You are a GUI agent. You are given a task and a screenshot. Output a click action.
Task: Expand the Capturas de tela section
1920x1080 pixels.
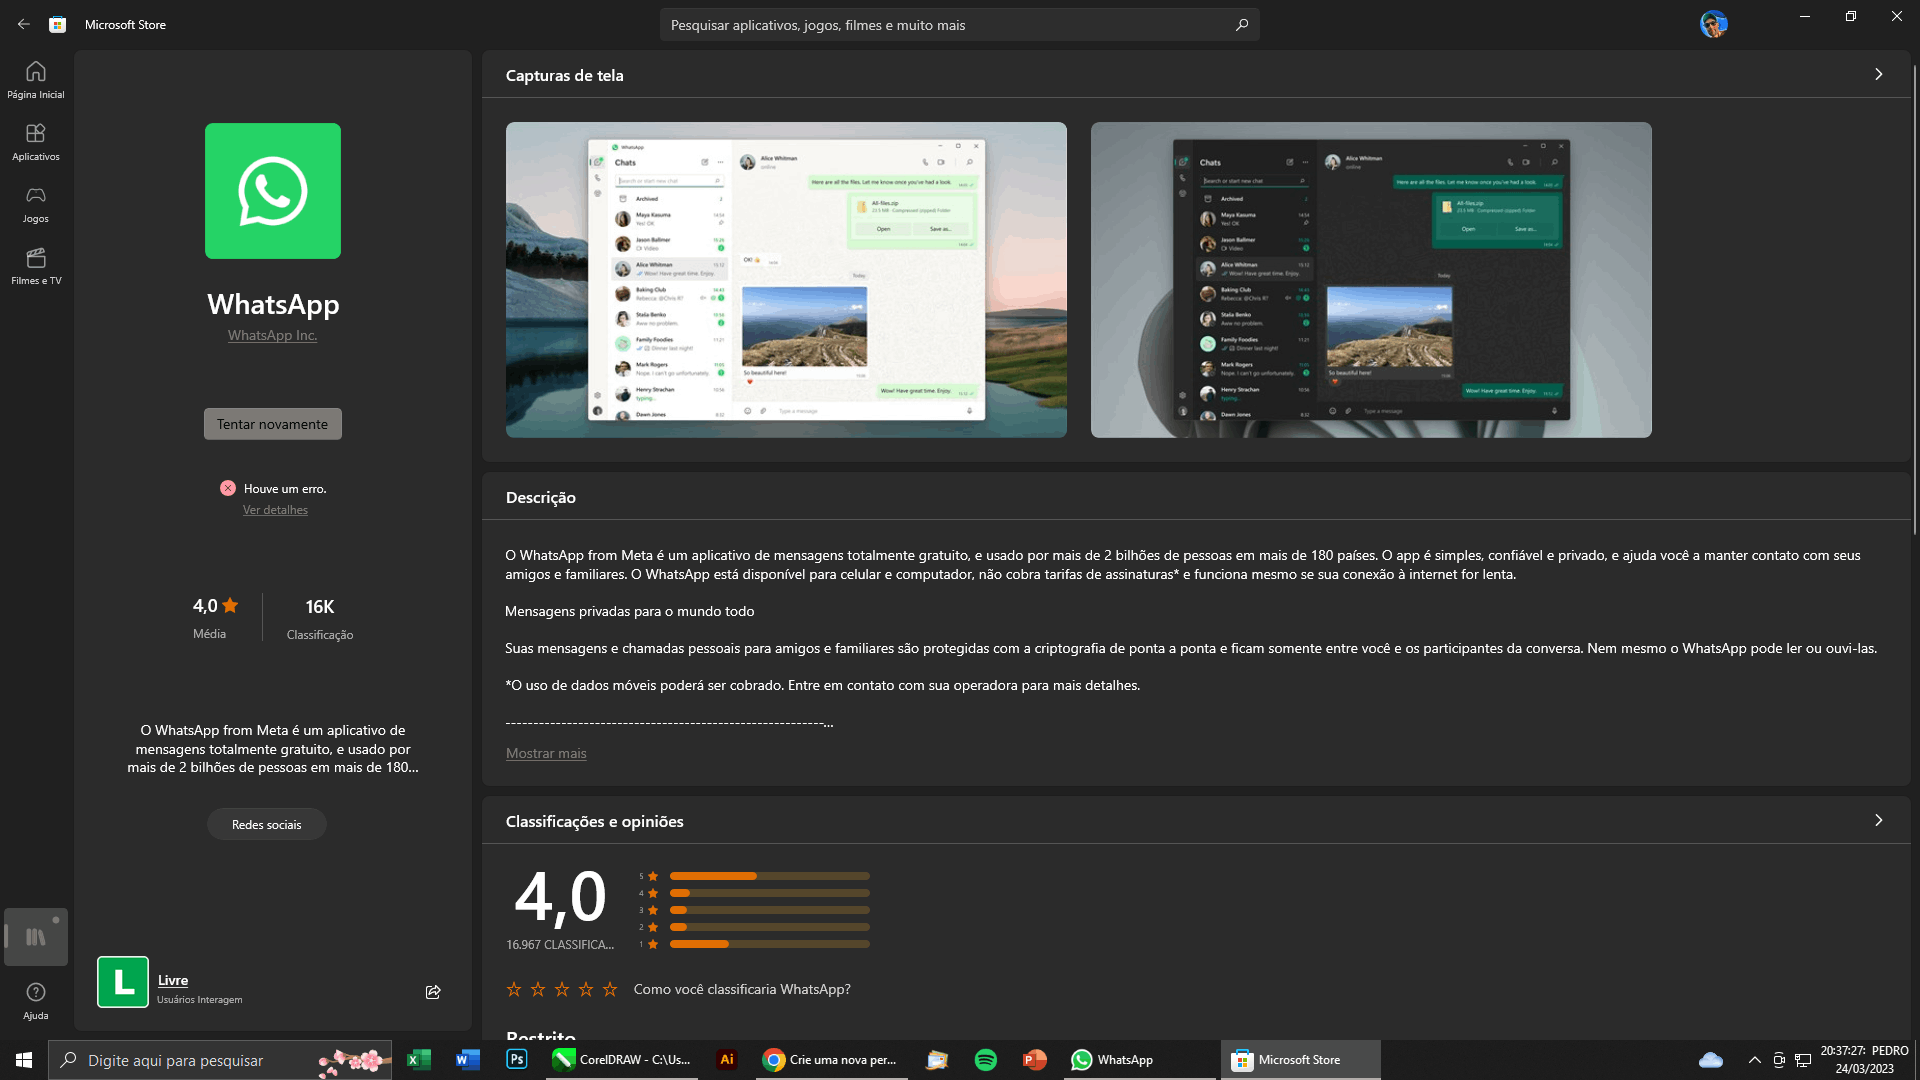tap(1879, 75)
